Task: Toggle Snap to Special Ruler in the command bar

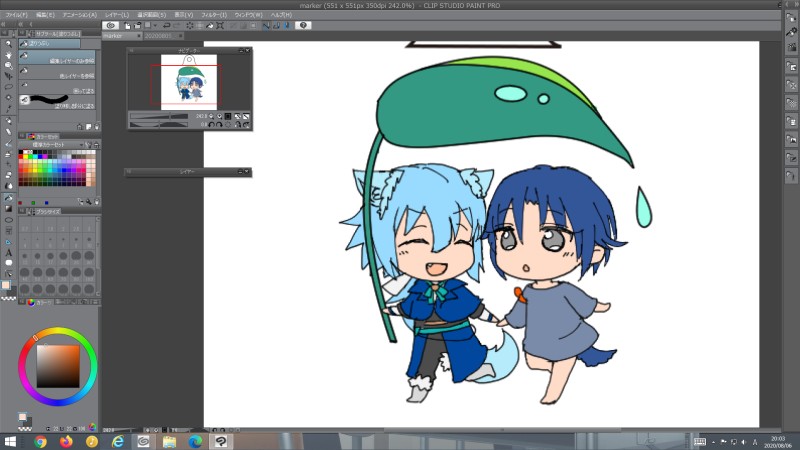Action: (x=276, y=25)
